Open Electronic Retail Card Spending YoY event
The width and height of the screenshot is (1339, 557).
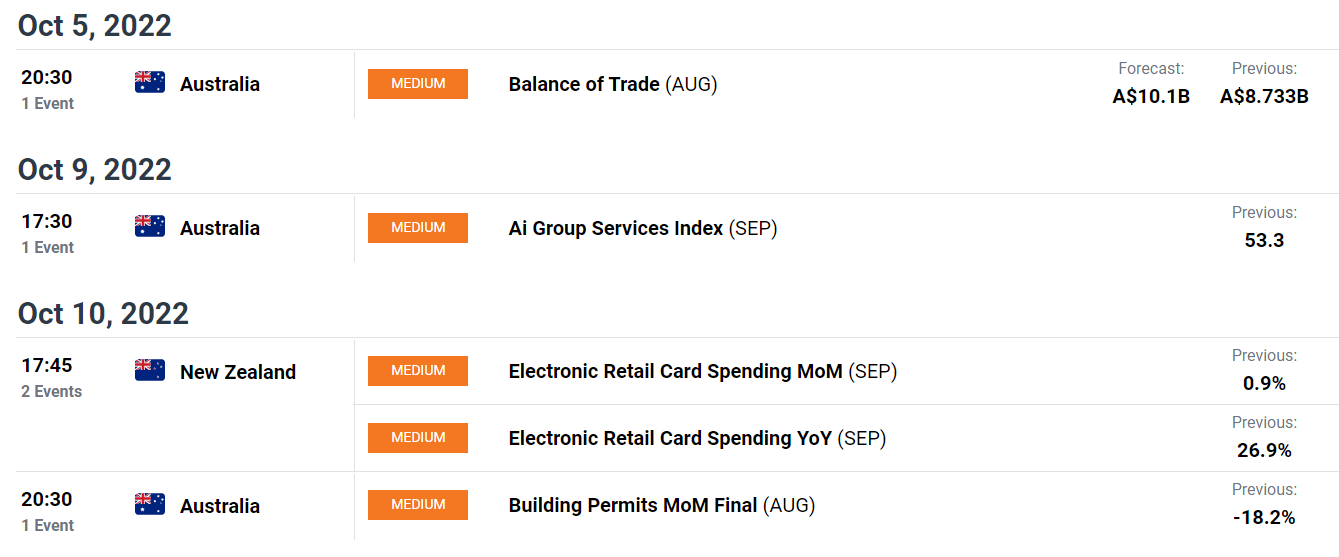tap(698, 438)
